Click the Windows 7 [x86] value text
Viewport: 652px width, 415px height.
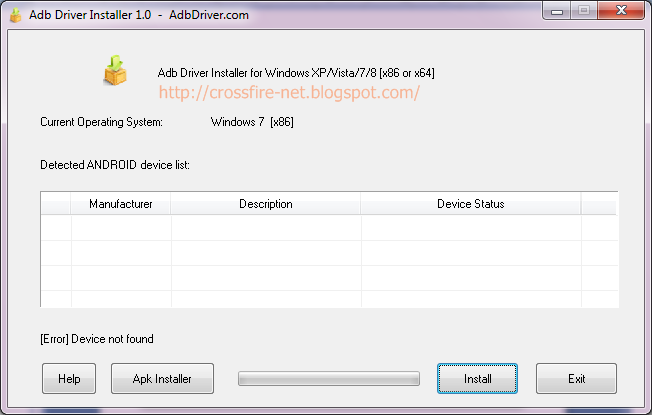(x=252, y=122)
